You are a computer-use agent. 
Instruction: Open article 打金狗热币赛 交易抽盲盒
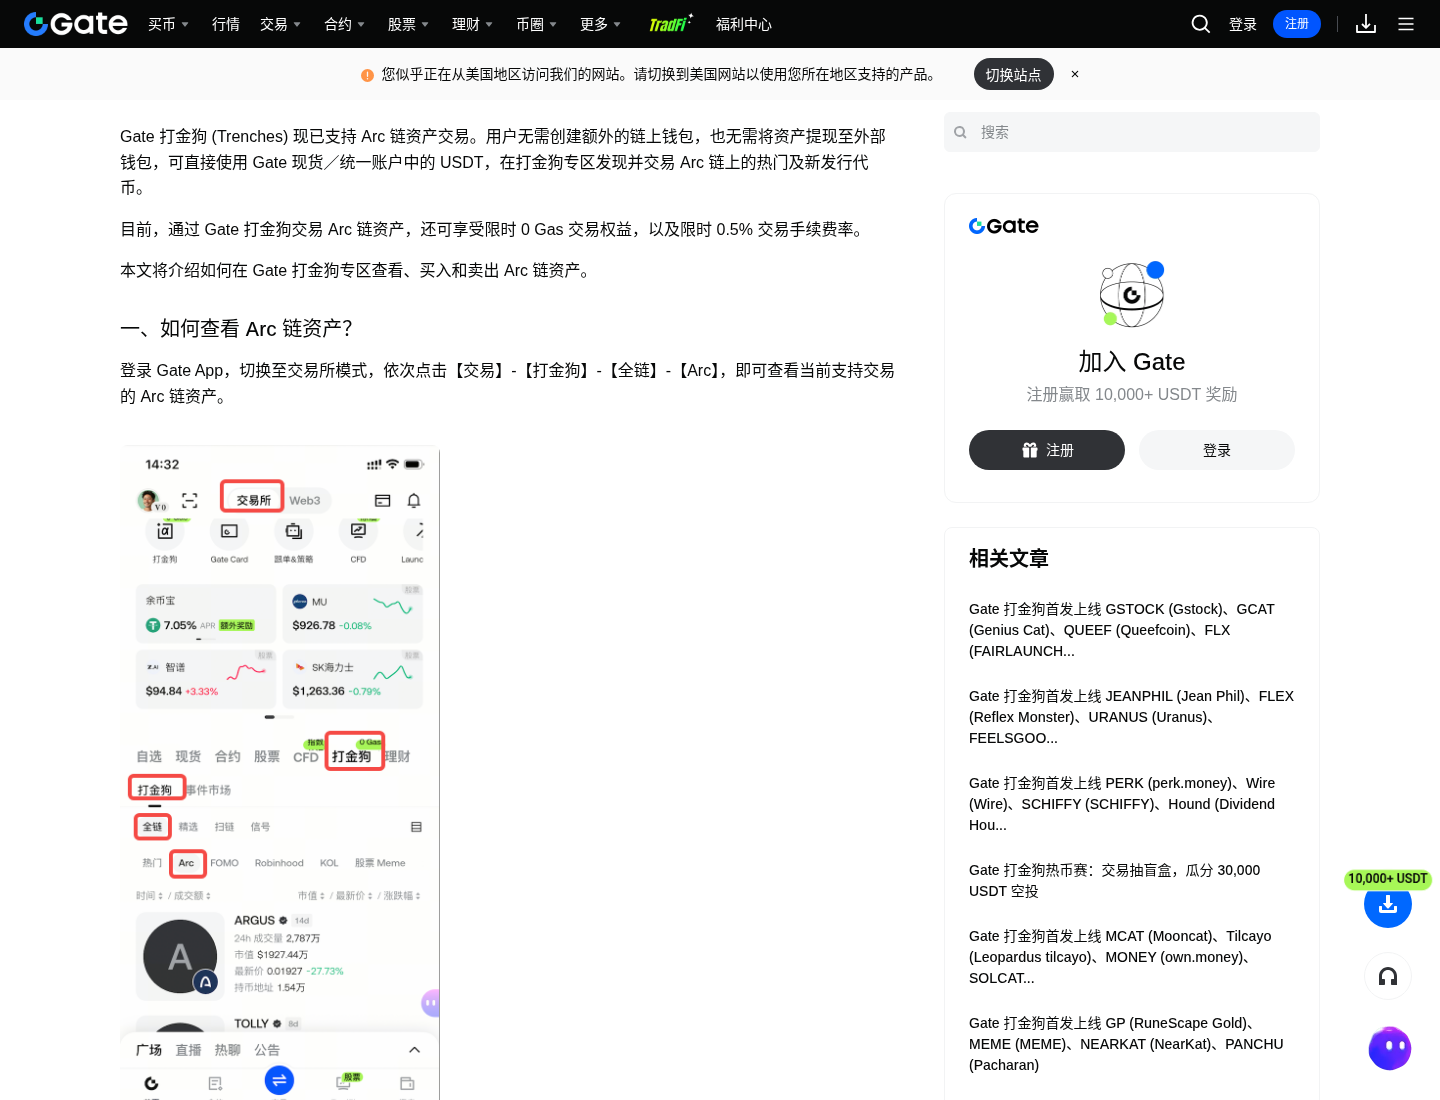(1132, 881)
